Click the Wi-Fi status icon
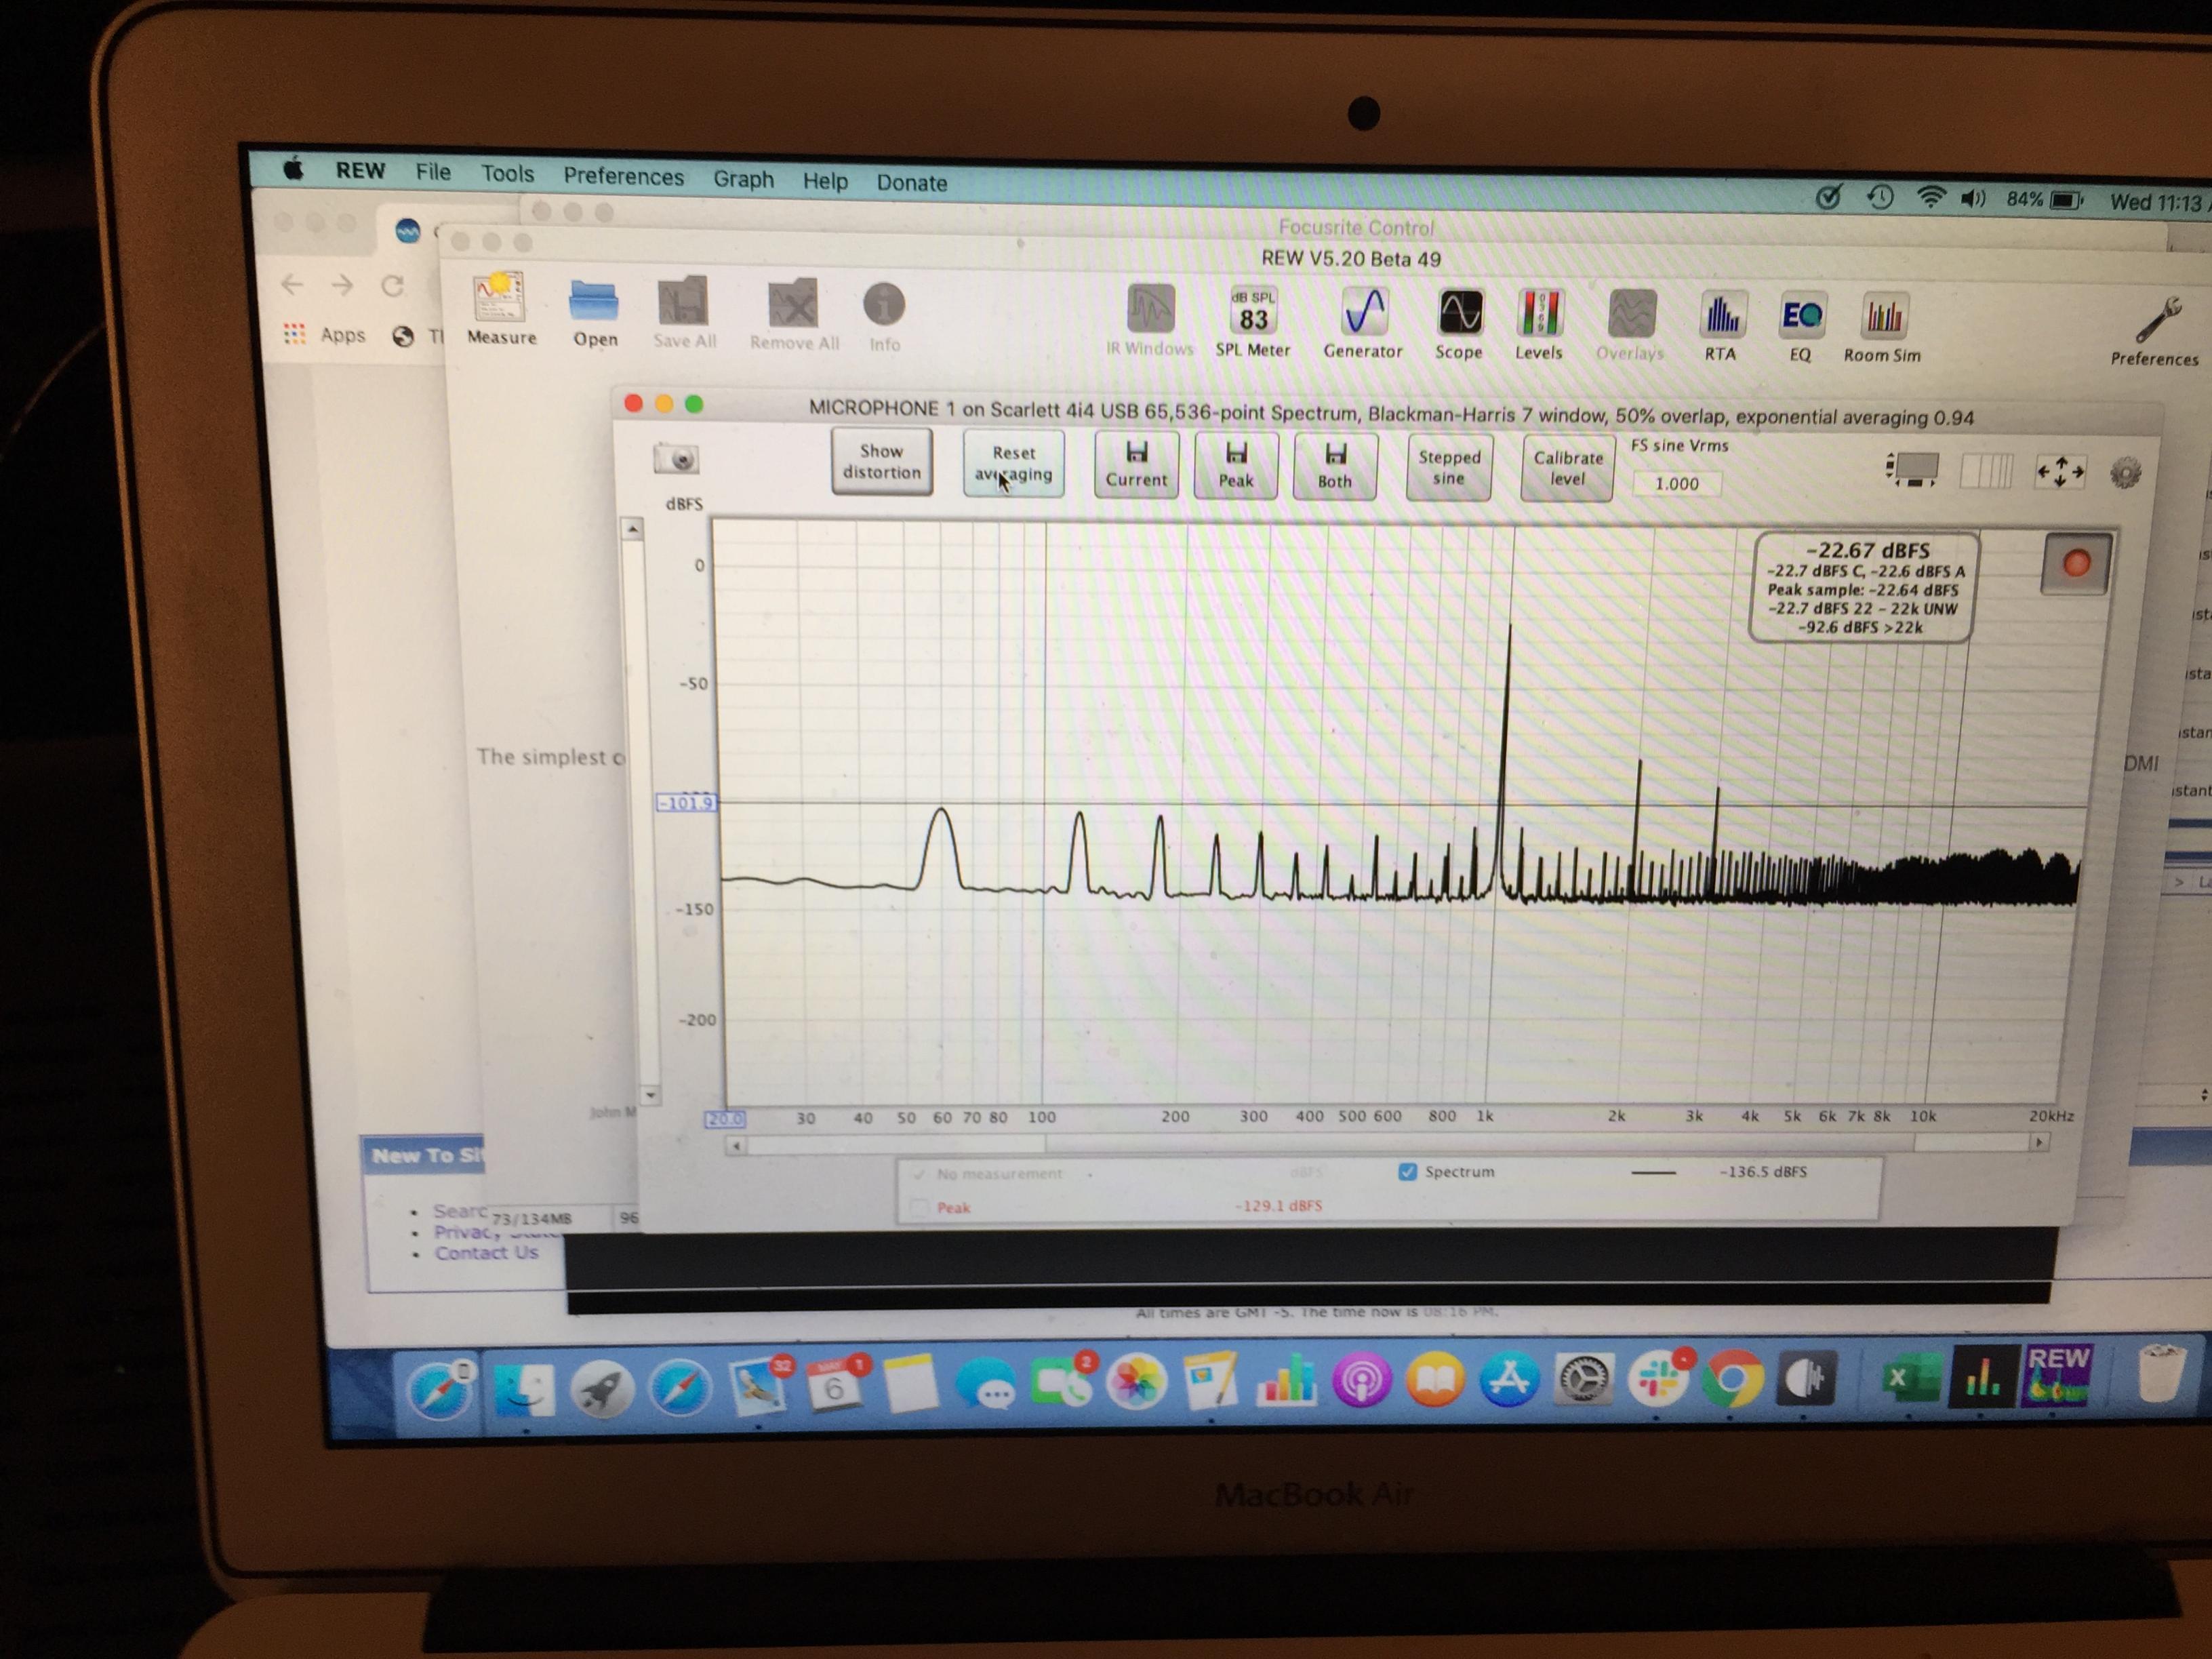 coord(1930,198)
